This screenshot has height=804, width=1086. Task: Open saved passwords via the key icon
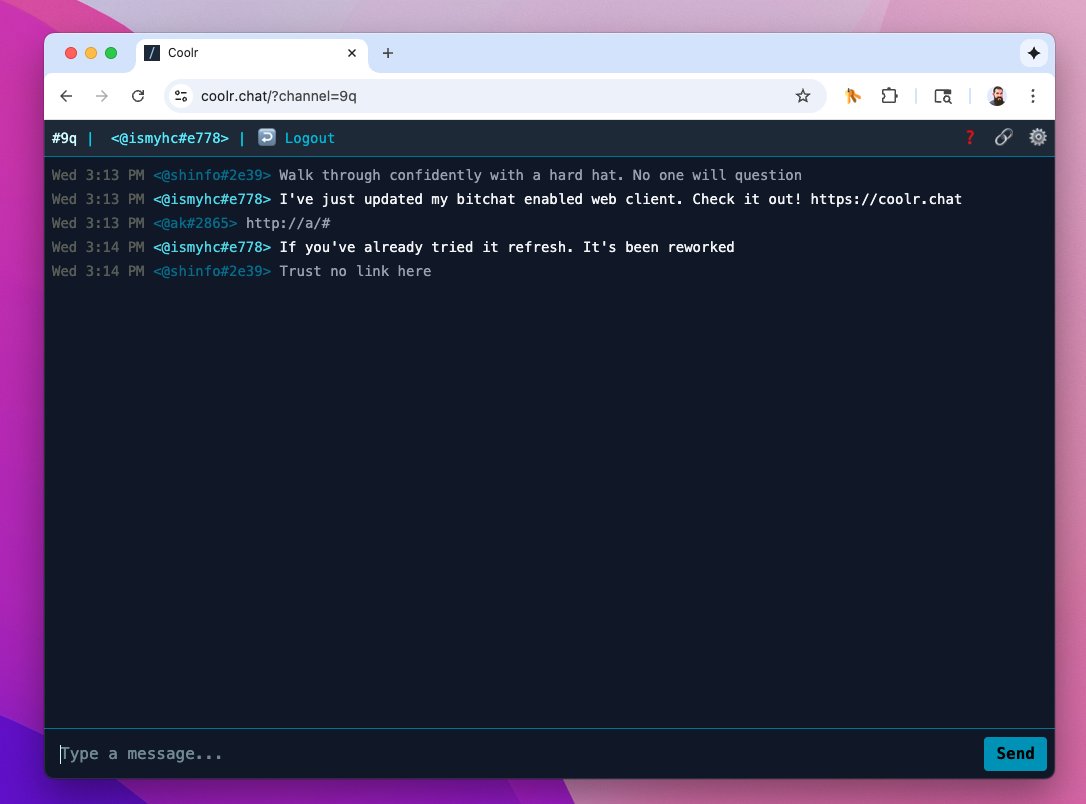pyautogui.click(x=852, y=95)
